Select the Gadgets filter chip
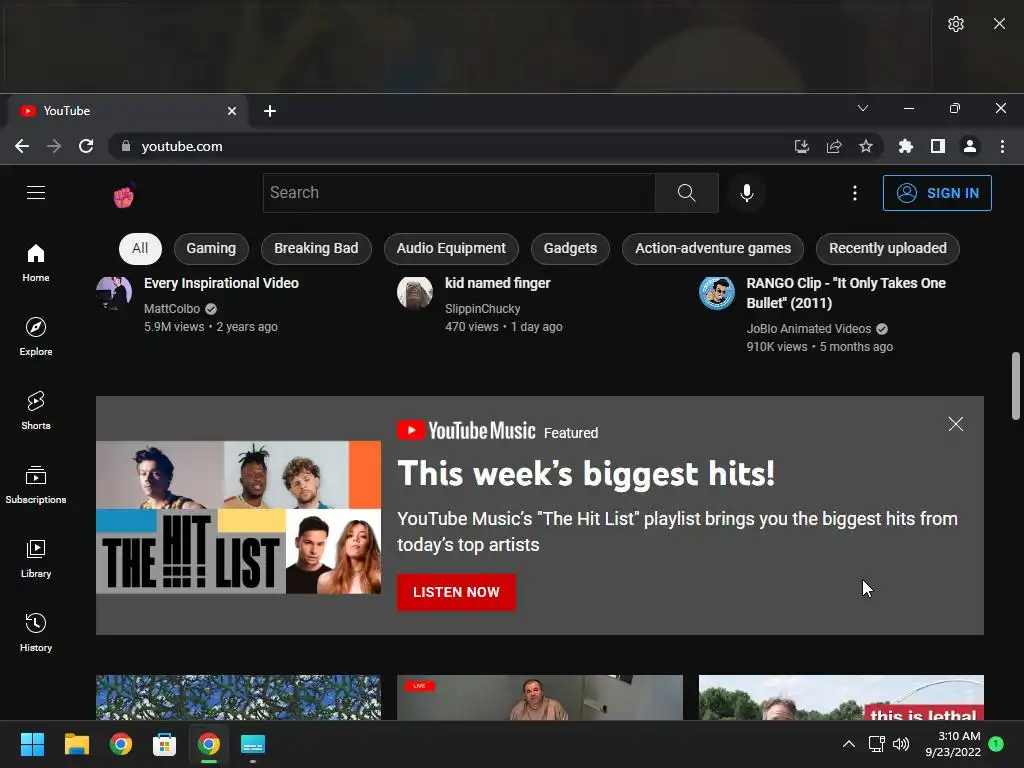 click(570, 248)
